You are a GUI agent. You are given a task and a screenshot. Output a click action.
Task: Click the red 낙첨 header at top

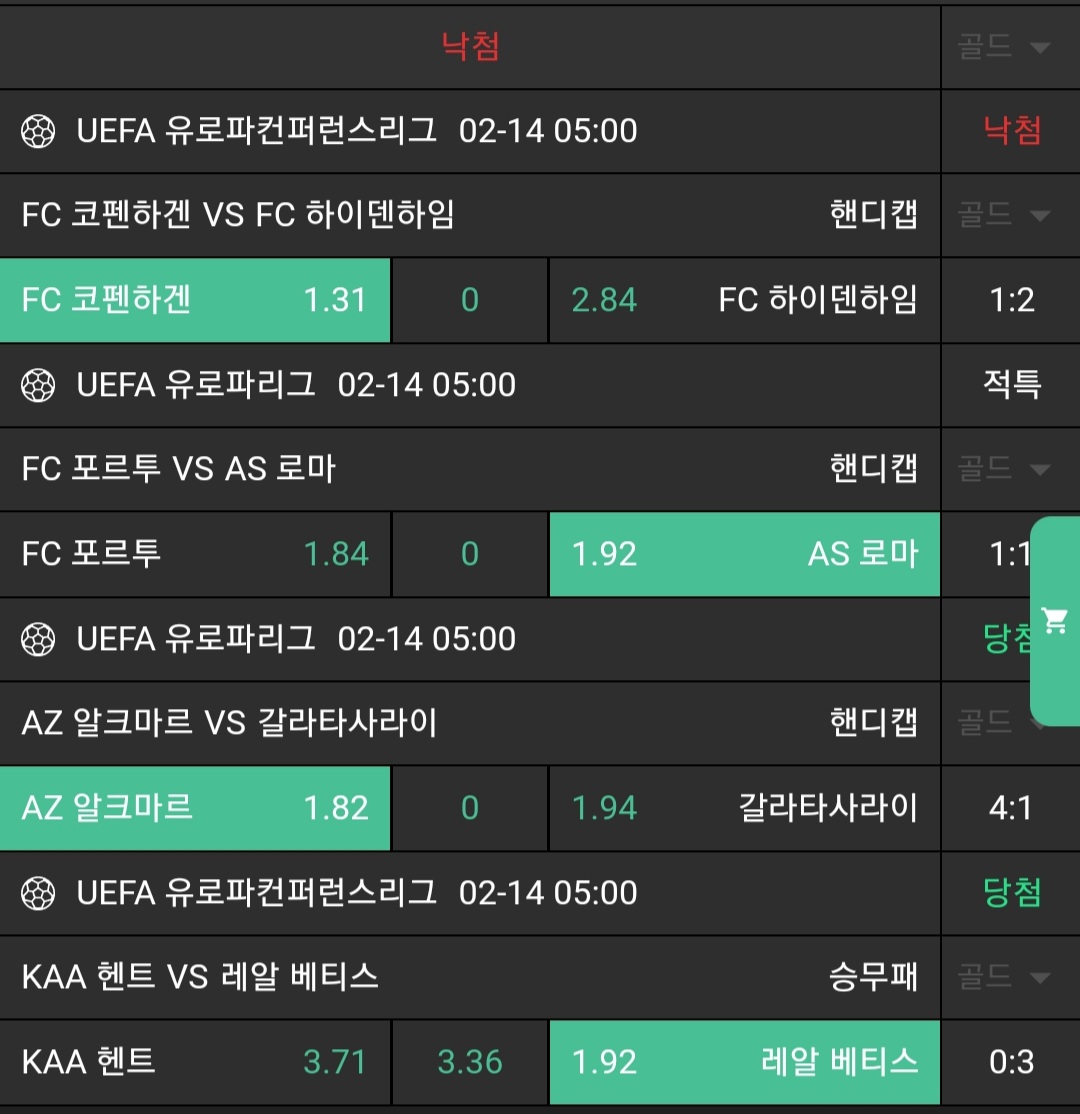click(x=470, y=47)
